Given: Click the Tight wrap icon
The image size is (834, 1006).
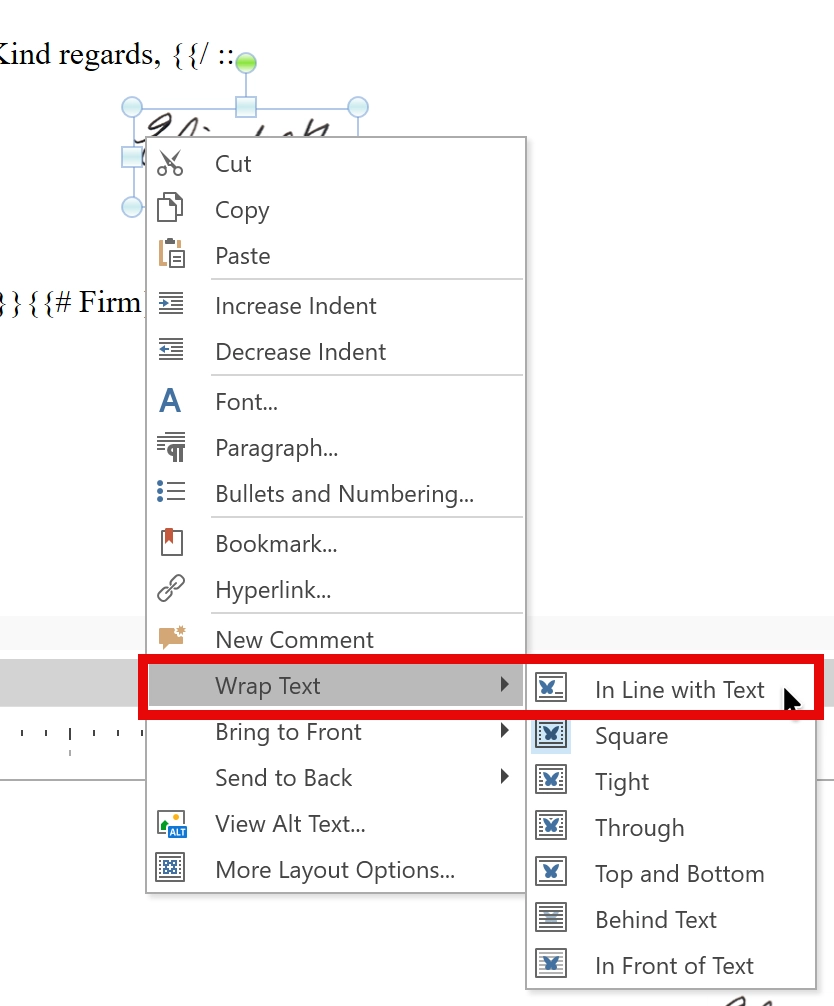Looking at the screenshot, I should pyautogui.click(x=551, y=780).
